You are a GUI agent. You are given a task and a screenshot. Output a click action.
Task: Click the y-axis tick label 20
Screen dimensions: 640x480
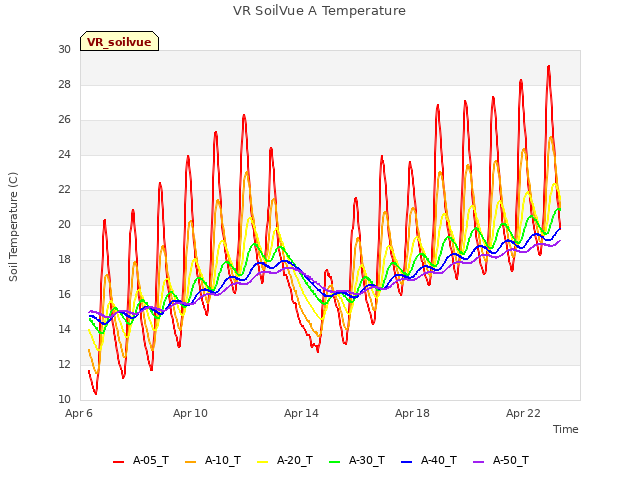click(64, 224)
